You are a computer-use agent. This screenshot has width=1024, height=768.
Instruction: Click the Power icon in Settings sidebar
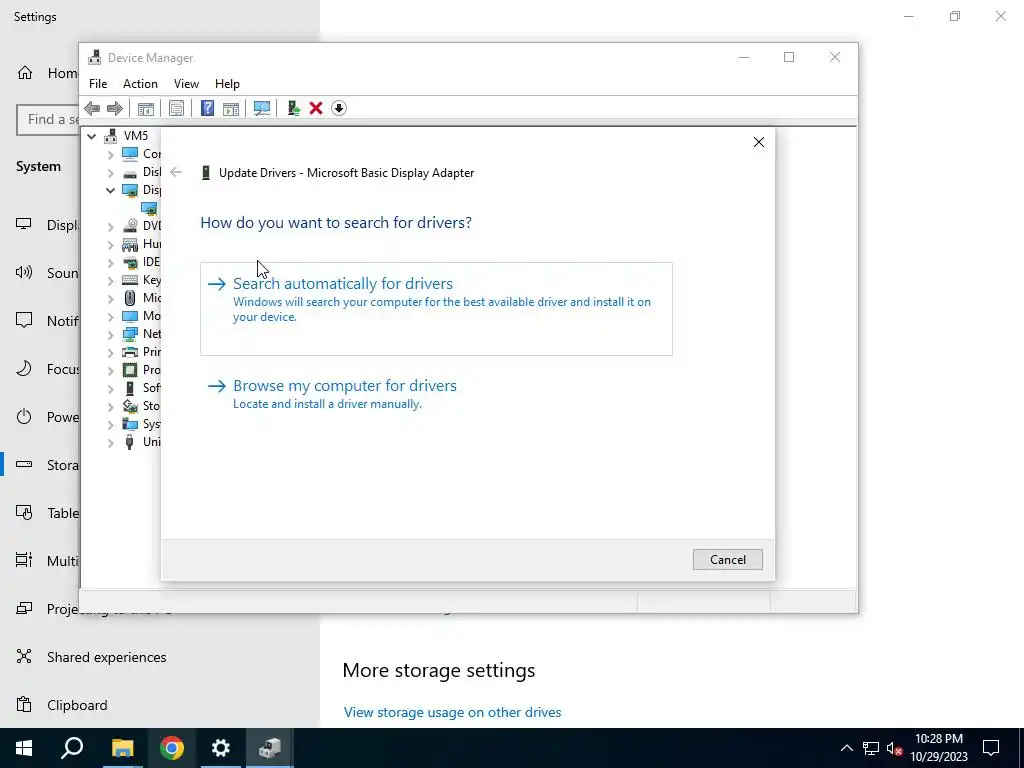click(x=24, y=417)
